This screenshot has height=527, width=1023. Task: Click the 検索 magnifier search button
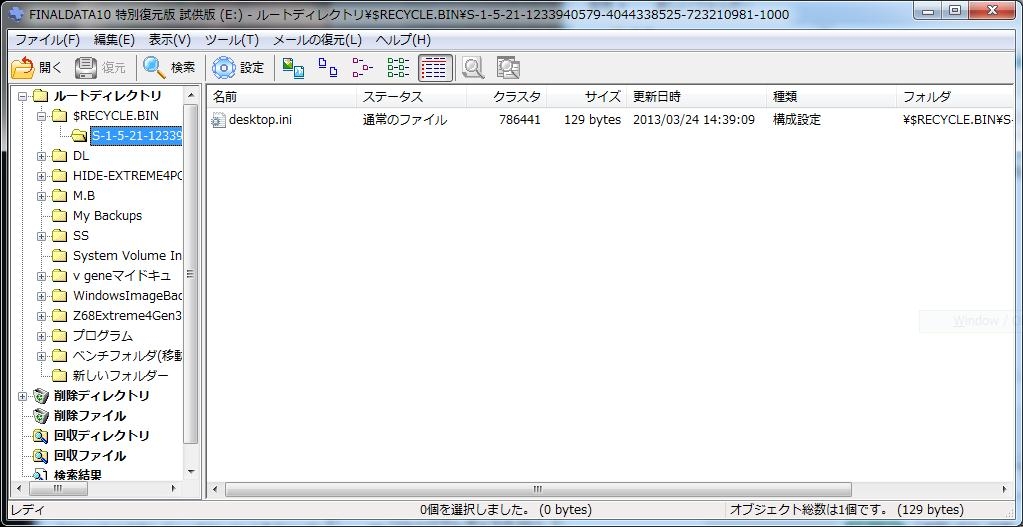pos(170,67)
